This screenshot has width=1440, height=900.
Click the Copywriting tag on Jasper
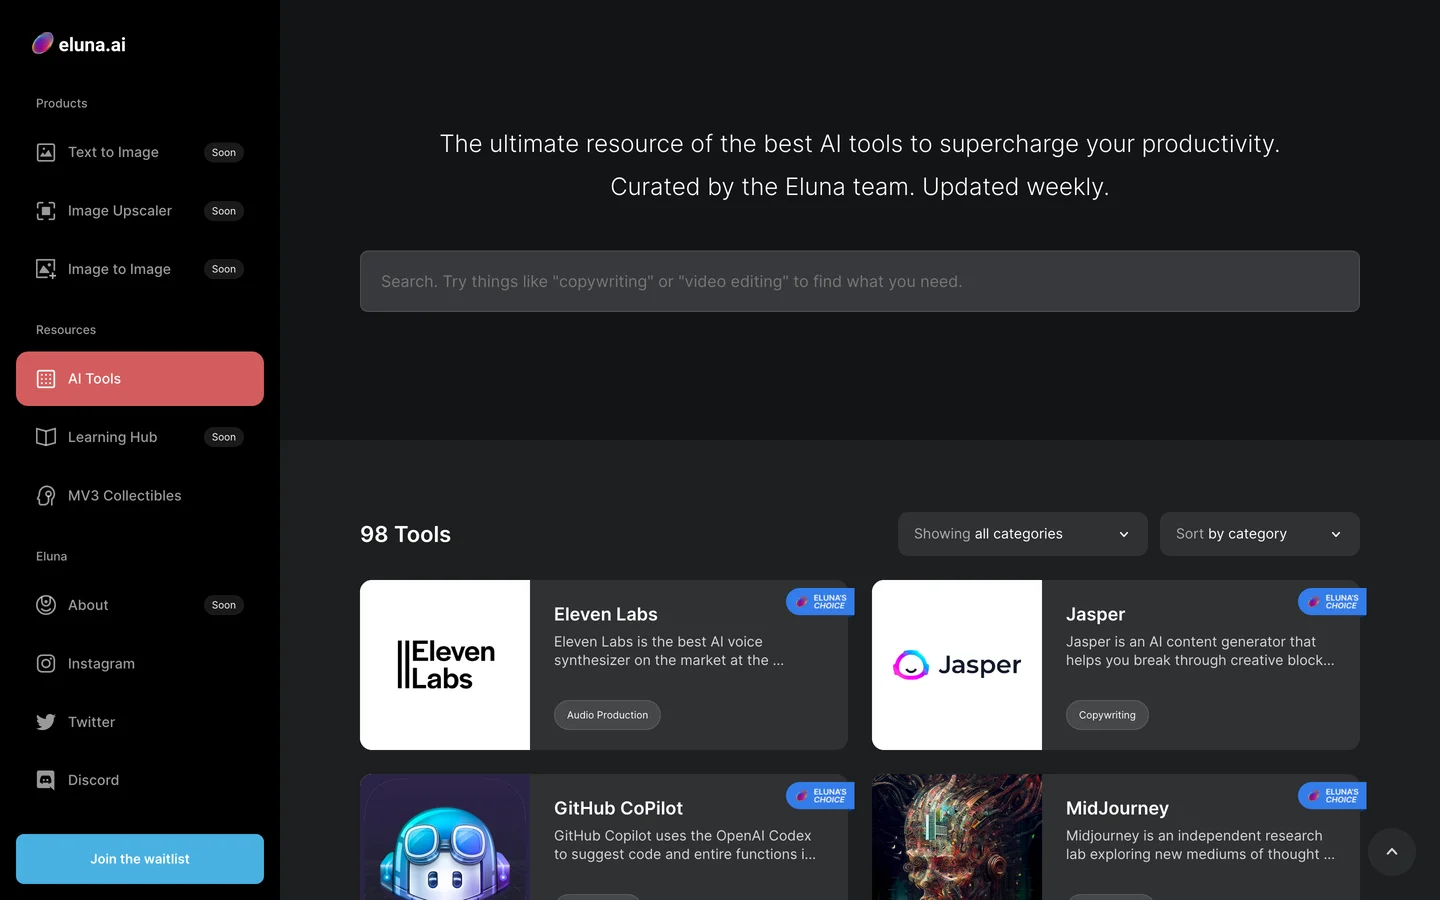click(1107, 715)
